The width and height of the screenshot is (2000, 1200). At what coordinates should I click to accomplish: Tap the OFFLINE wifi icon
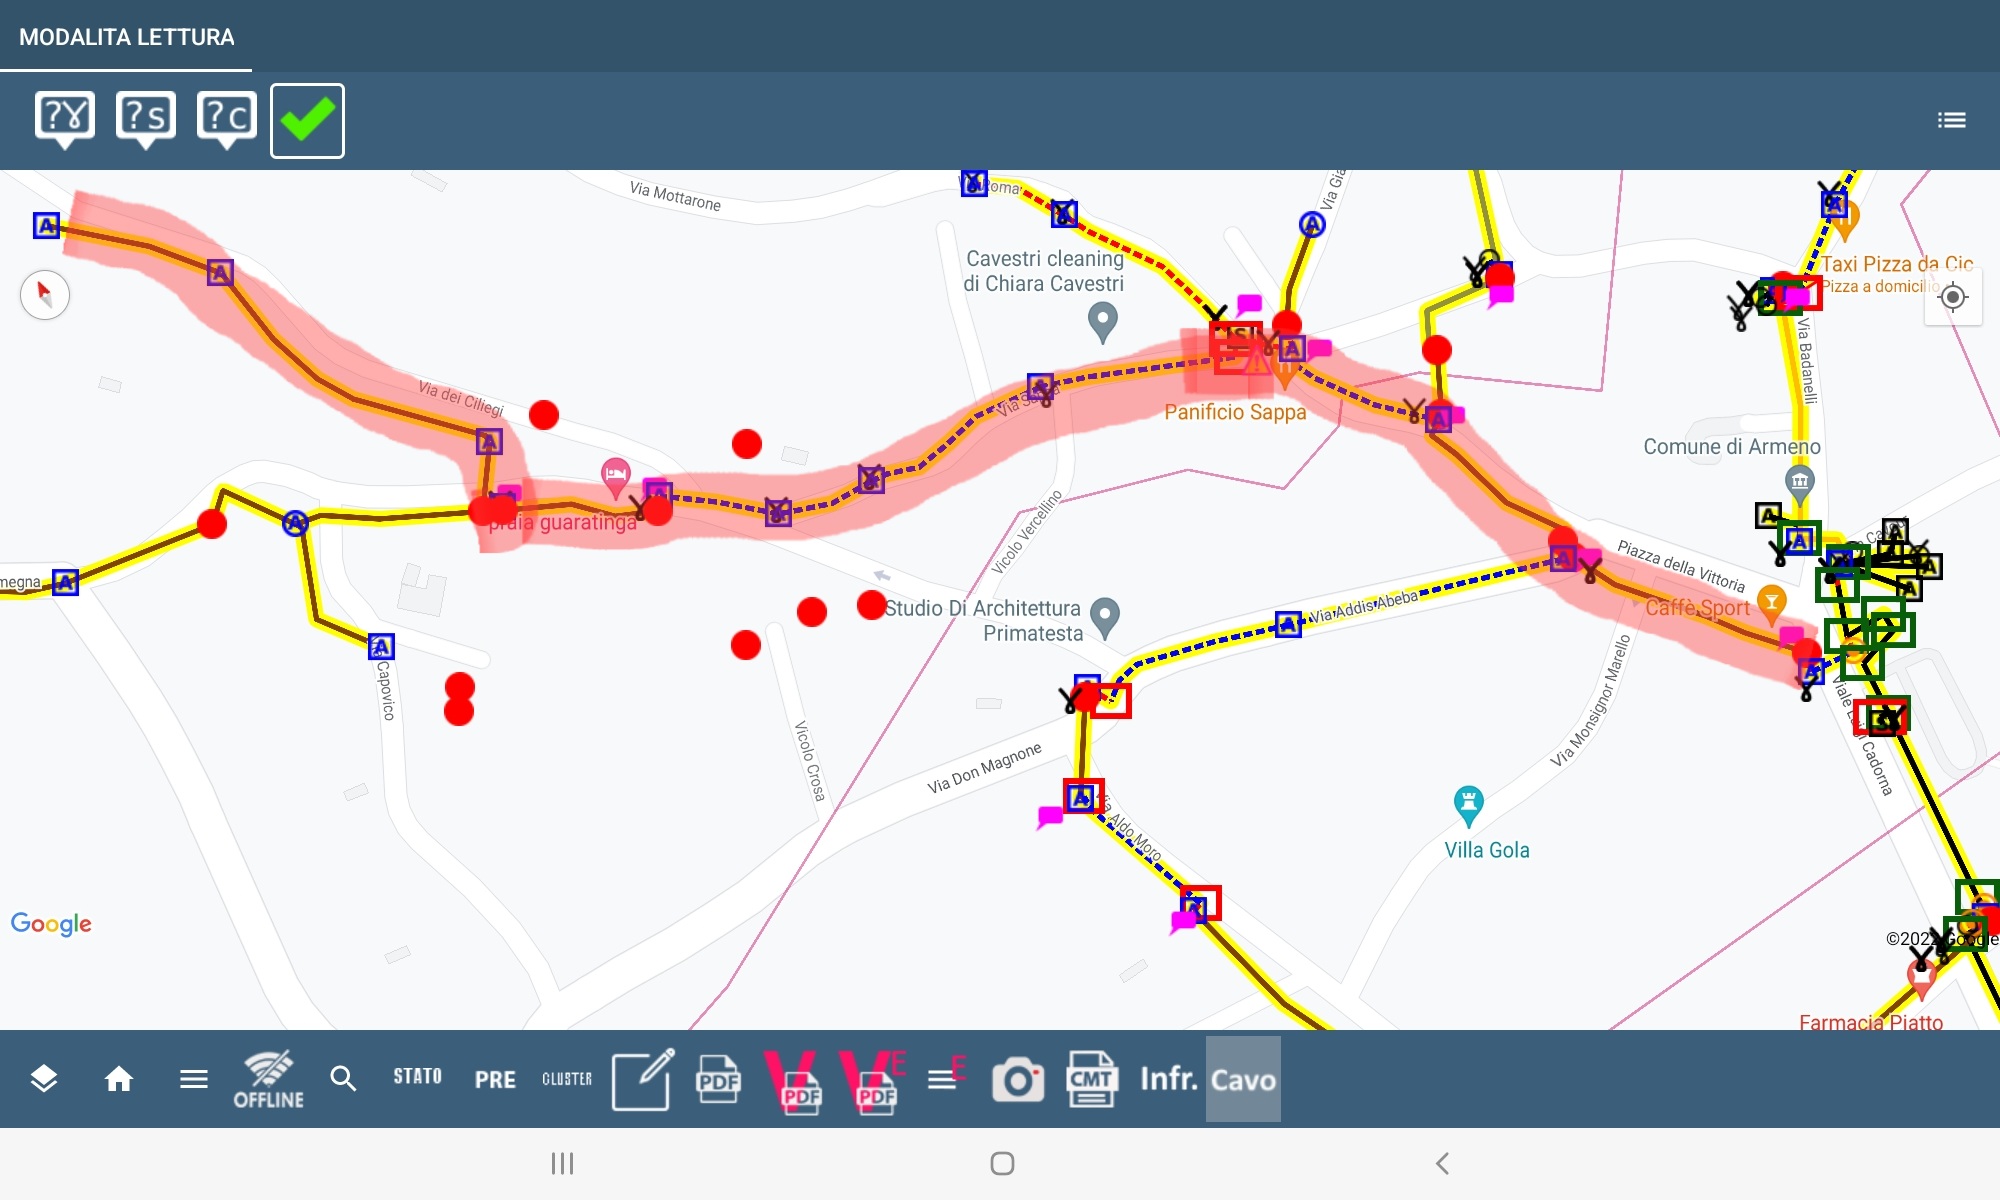(268, 1079)
